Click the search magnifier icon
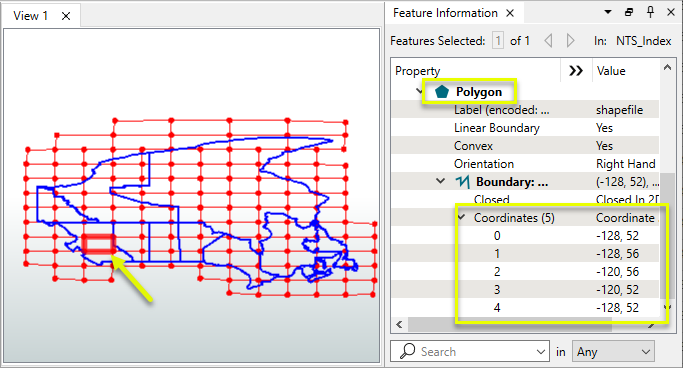683x368 pixels. click(x=408, y=351)
